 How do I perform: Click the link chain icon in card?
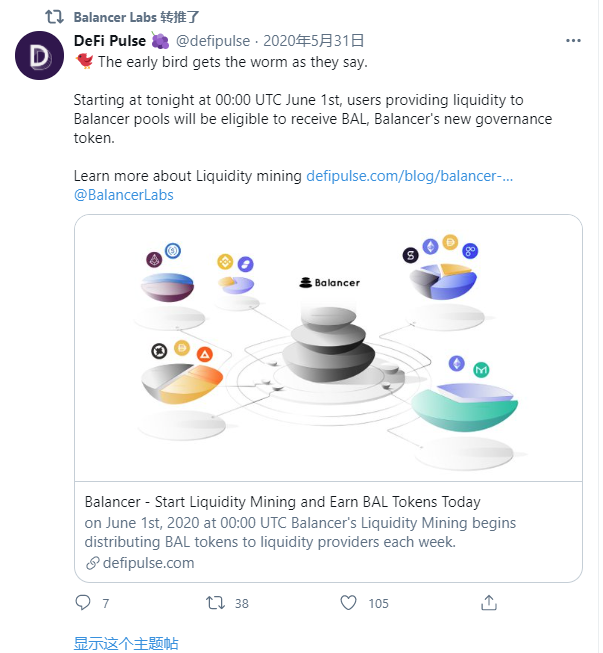[x=93, y=563]
